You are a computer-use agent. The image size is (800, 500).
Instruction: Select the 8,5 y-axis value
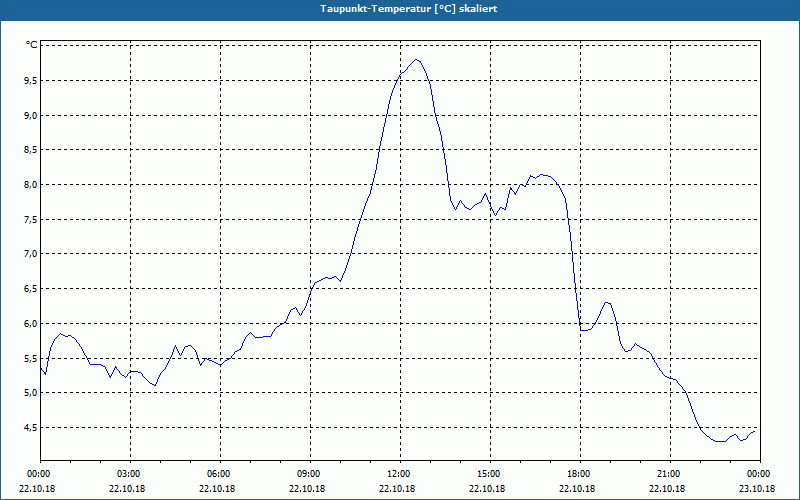[x=31, y=150]
